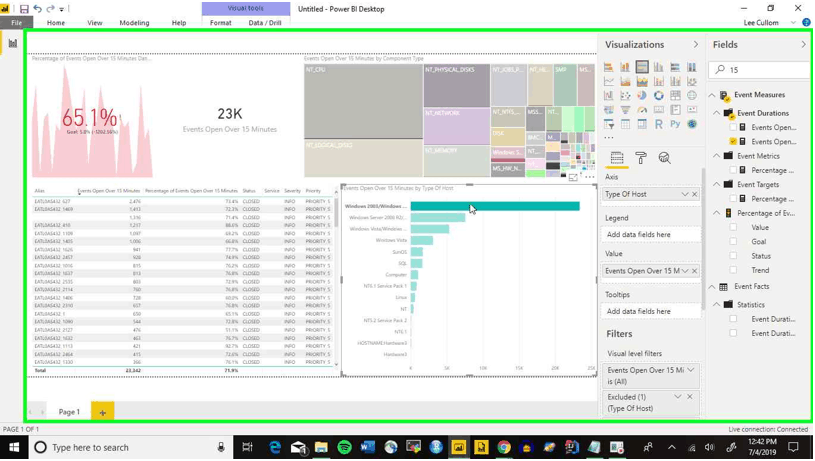Click the fields search box
This screenshot has height=461, width=815.
point(758,70)
